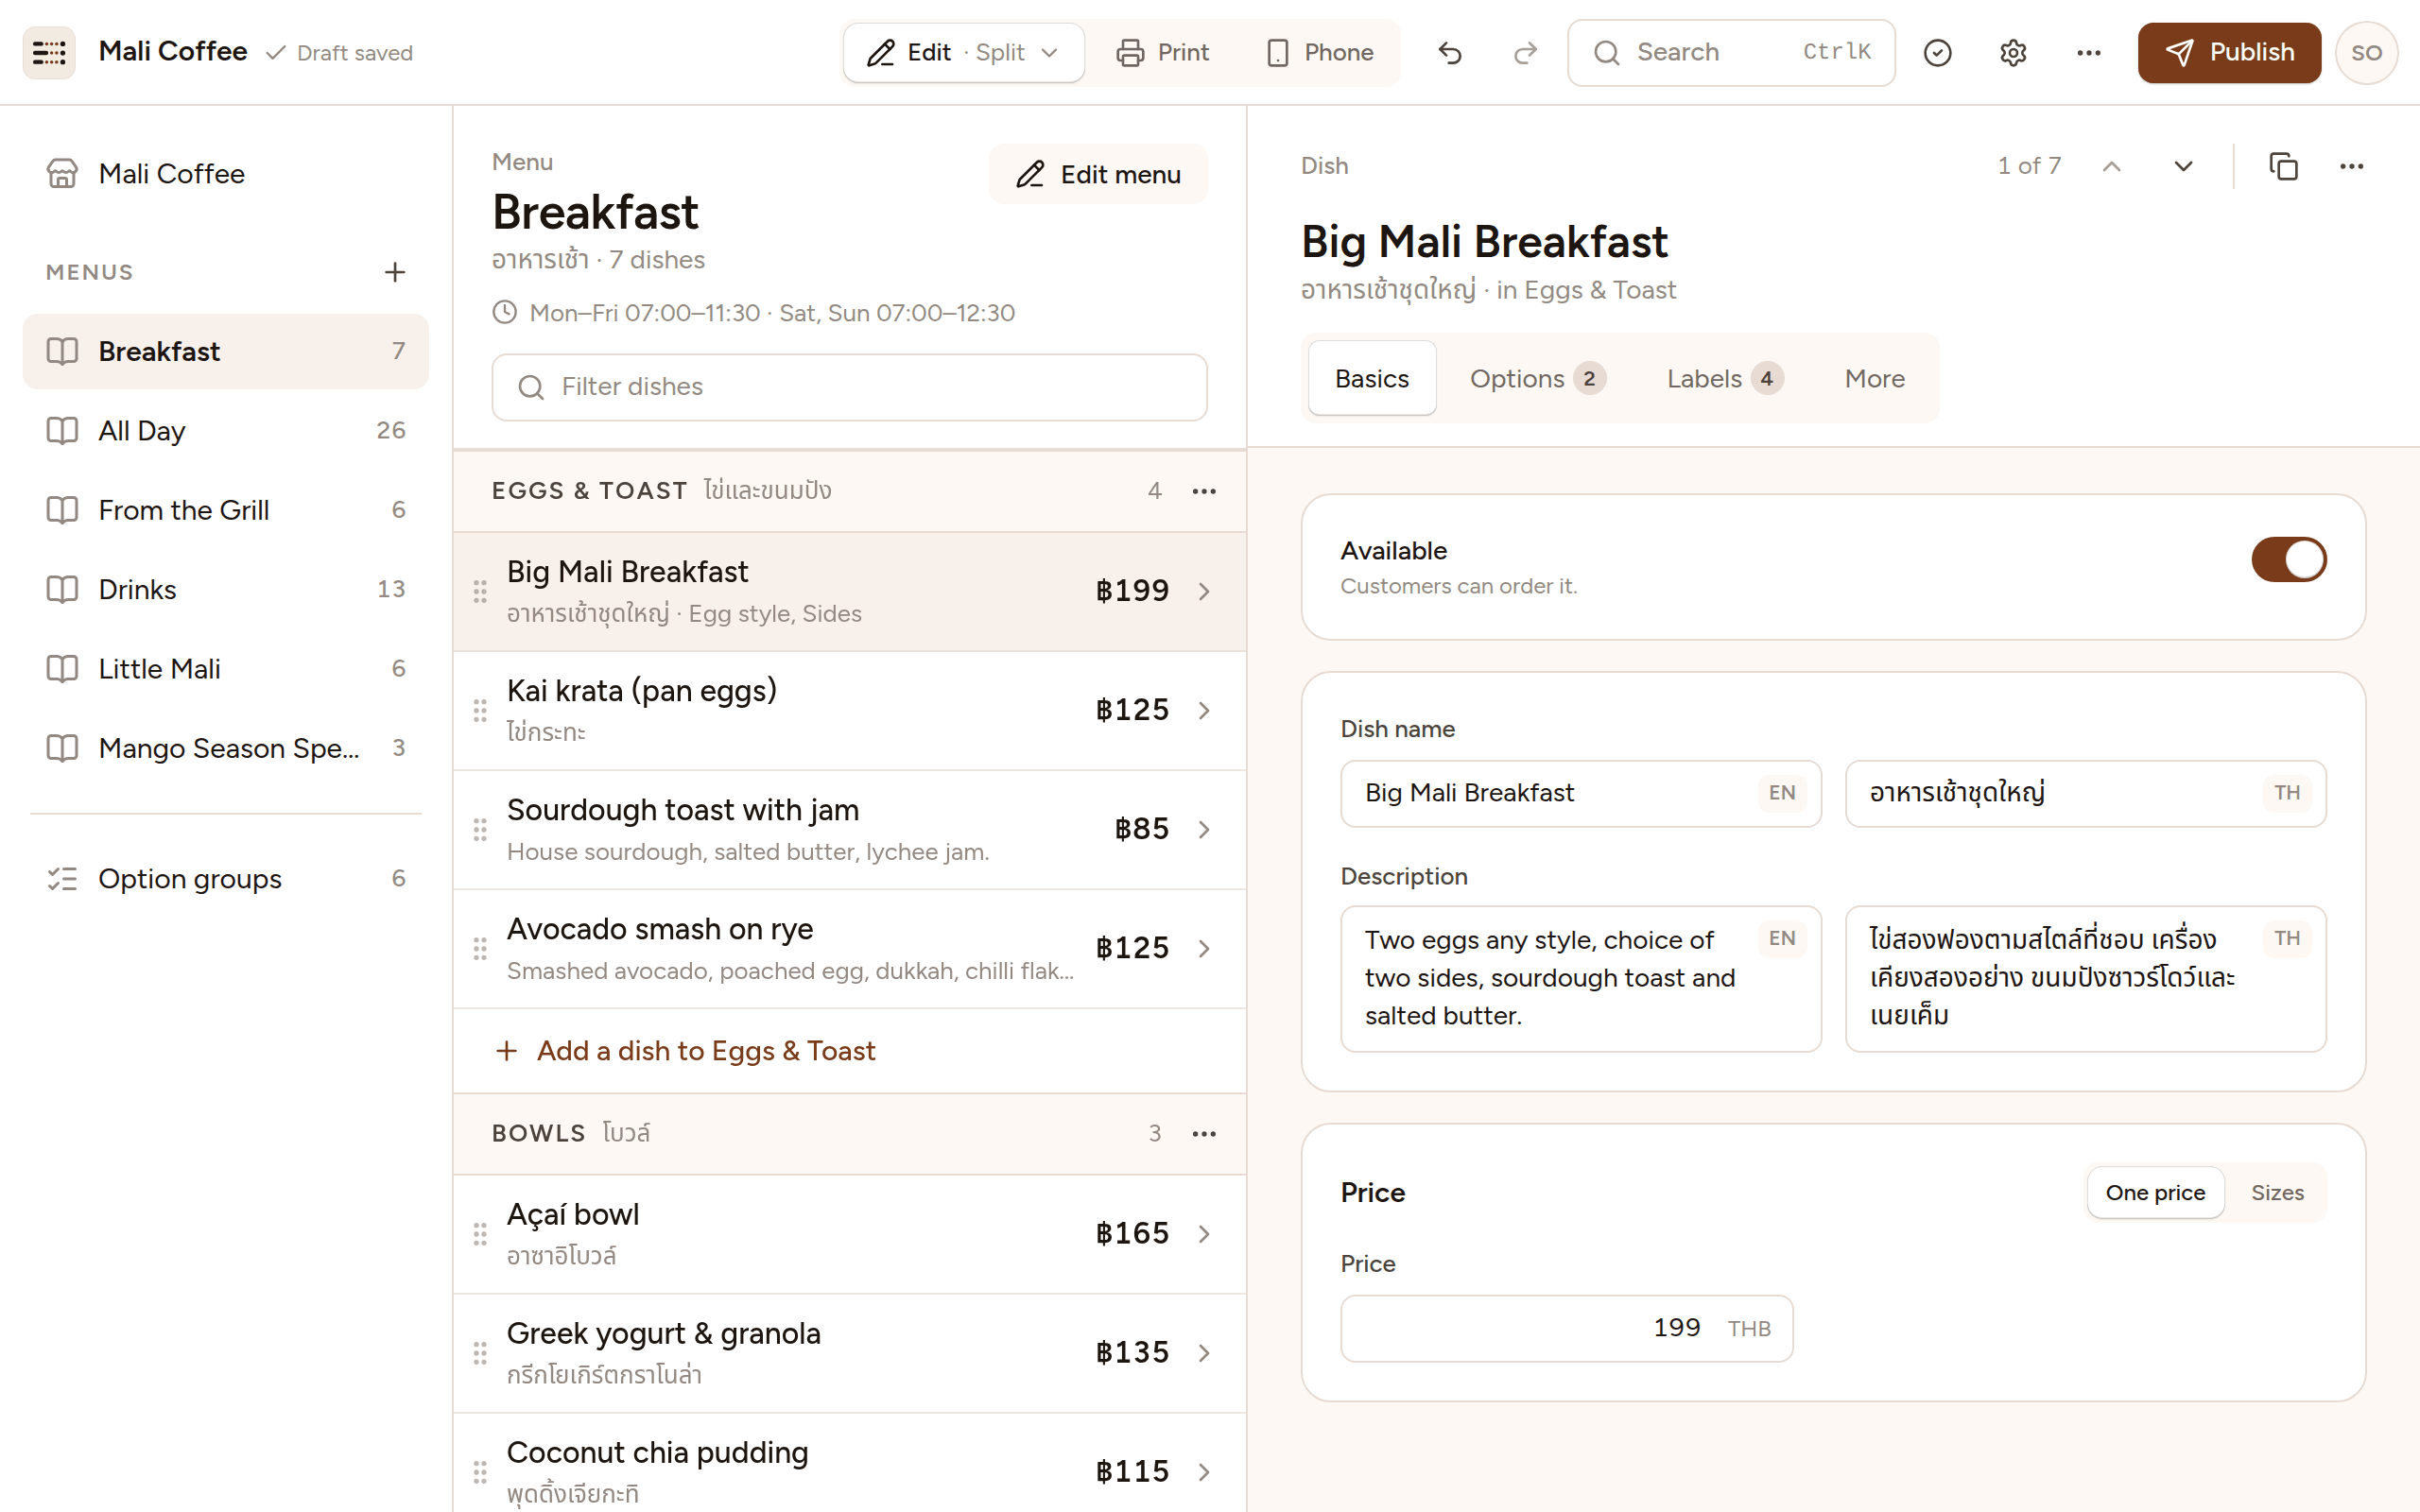Open Coconut chia pudding row chevron
Viewport: 2420px width, 1512px height.
click(x=1204, y=1472)
